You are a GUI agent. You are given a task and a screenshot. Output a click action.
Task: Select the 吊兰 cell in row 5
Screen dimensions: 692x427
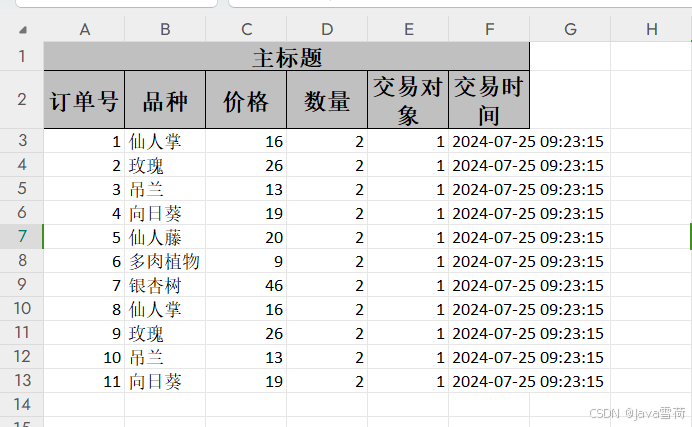[165, 189]
